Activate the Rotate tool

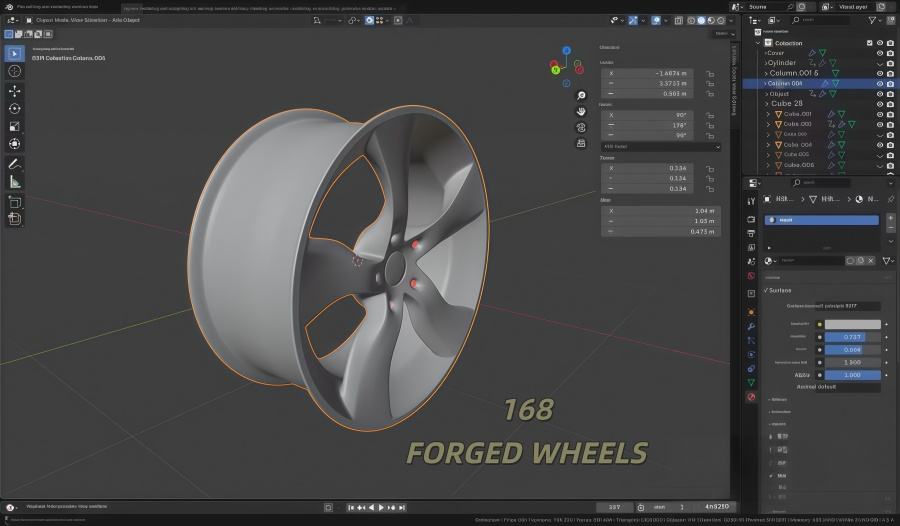coord(15,108)
